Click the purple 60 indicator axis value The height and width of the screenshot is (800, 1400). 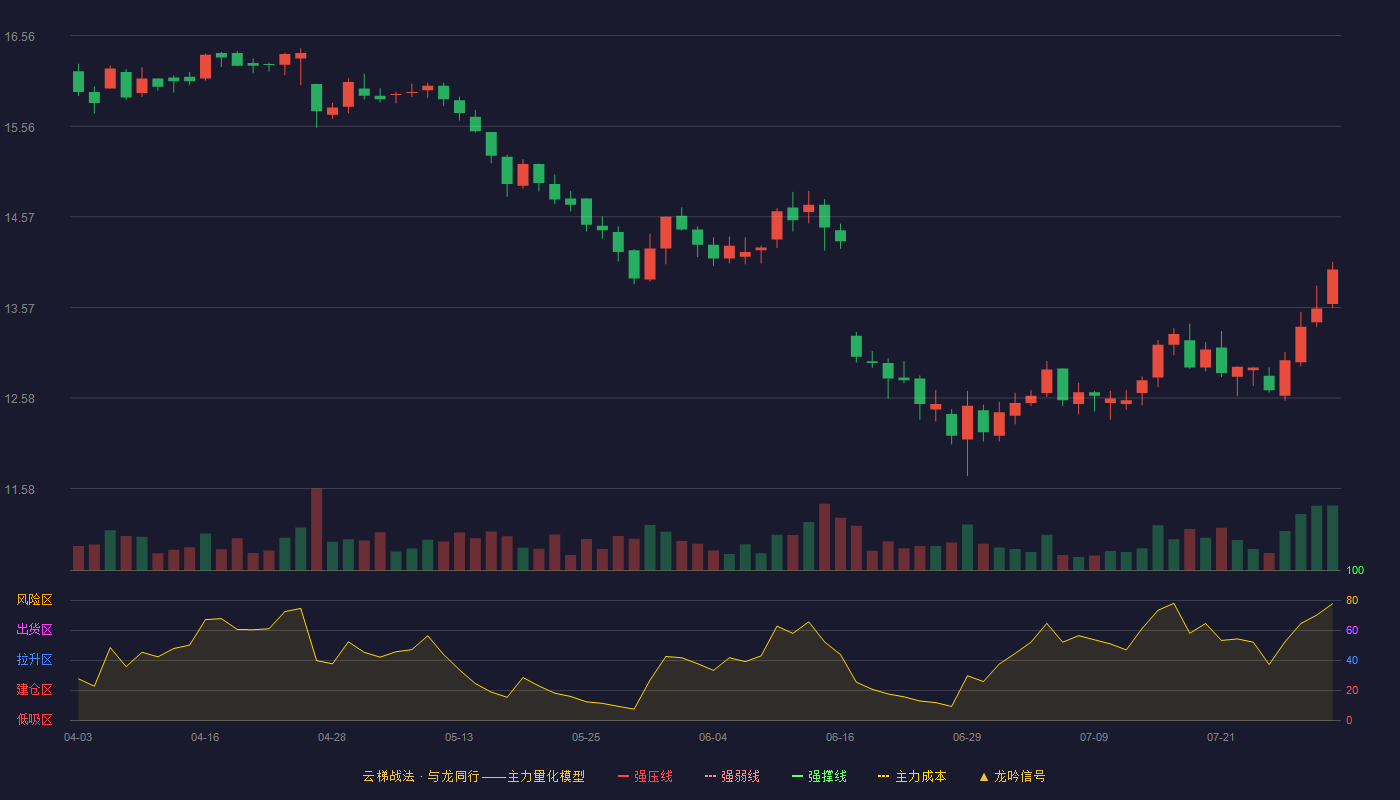pyautogui.click(x=1352, y=630)
